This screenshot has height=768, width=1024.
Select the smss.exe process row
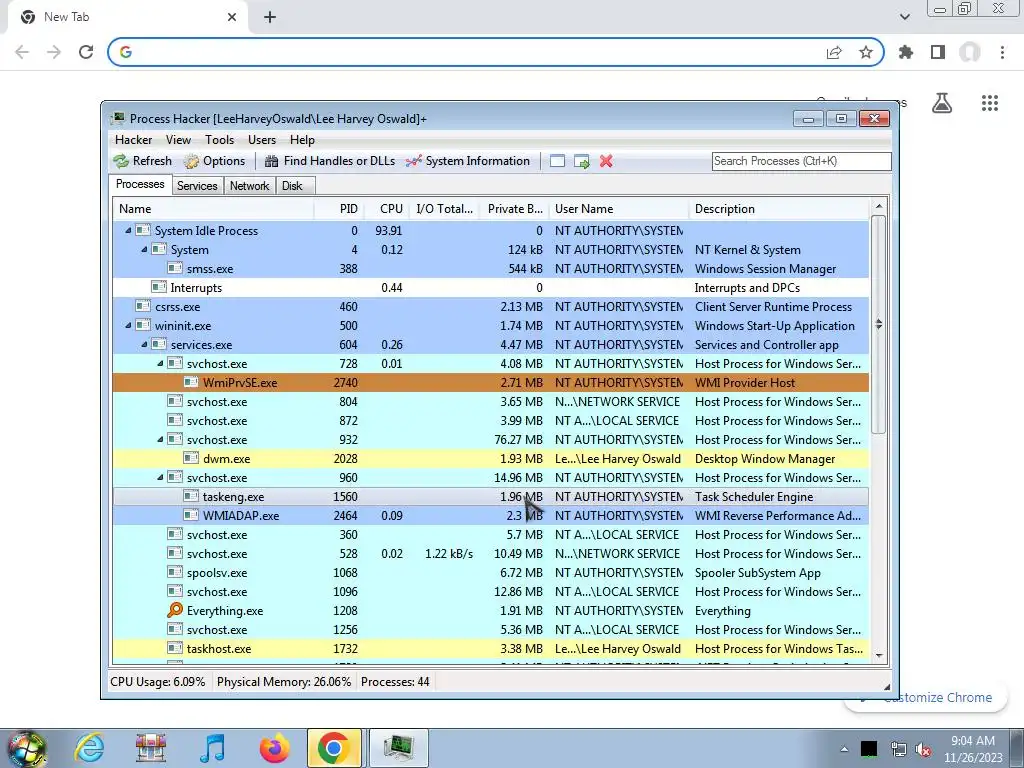pyautogui.click(x=491, y=268)
